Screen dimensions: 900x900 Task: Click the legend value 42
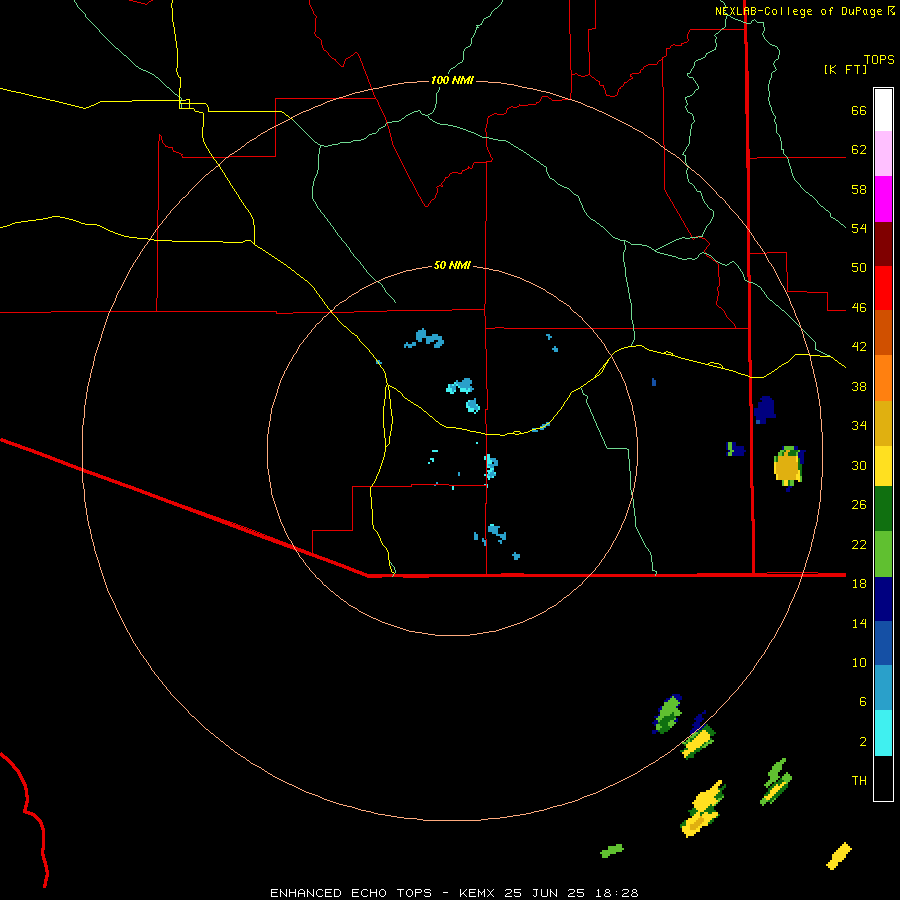(x=859, y=347)
